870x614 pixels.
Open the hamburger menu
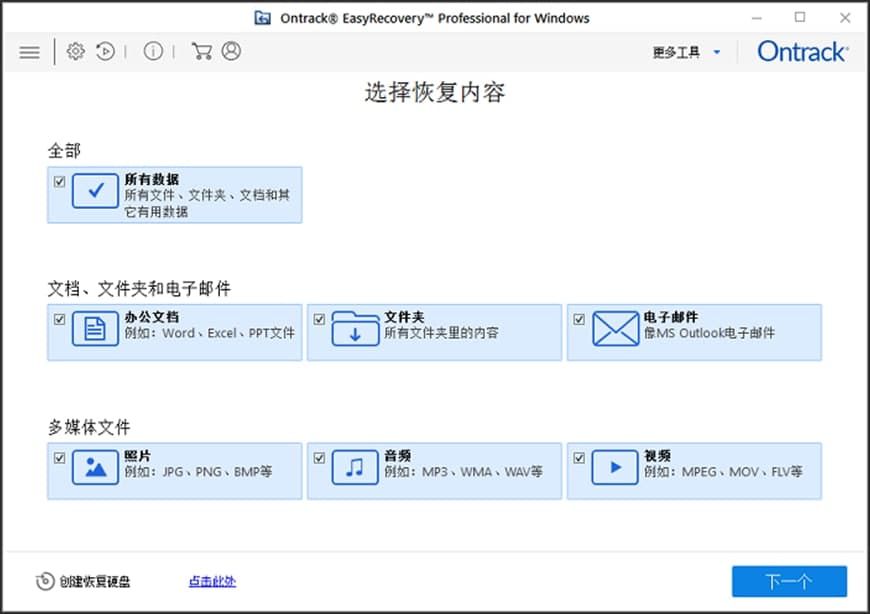pos(29,51)
